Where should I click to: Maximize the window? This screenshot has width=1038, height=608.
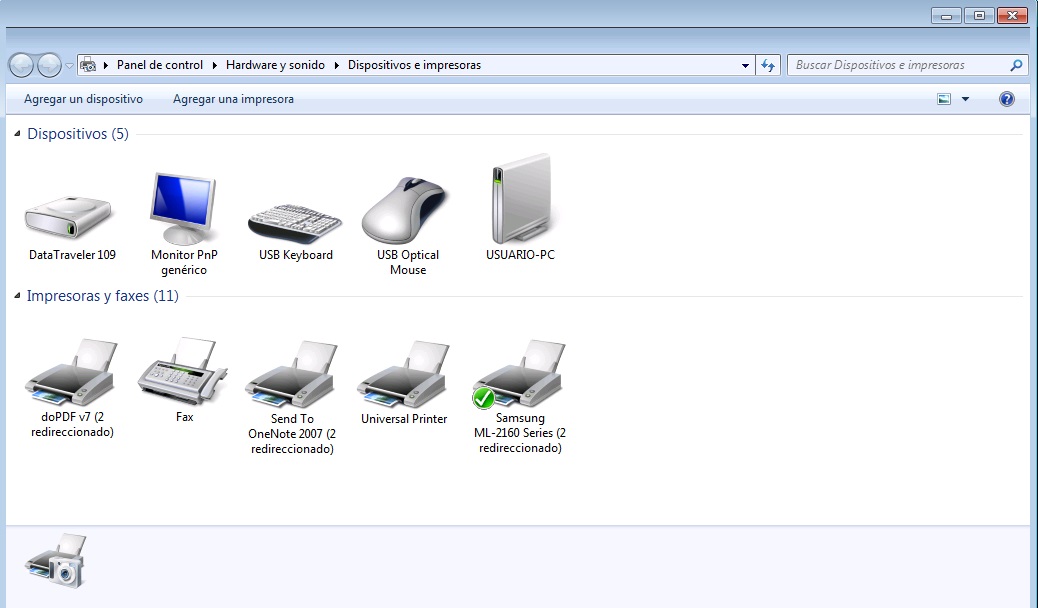979,15
